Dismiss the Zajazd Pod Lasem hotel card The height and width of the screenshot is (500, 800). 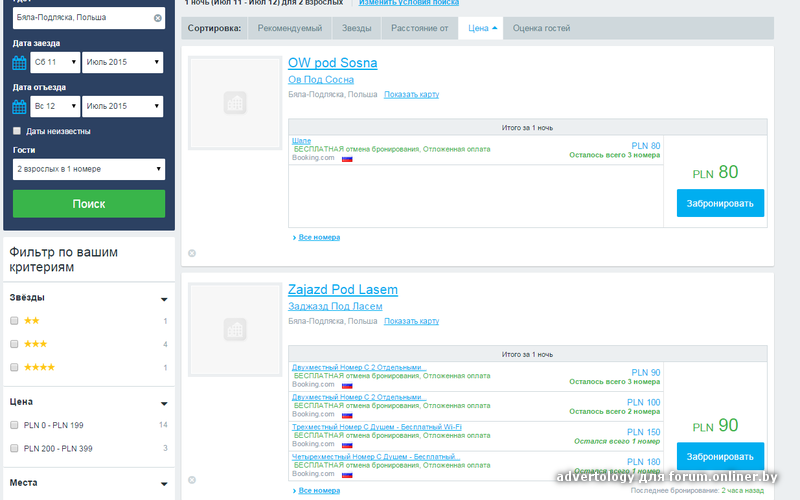(x=192, y=480)
